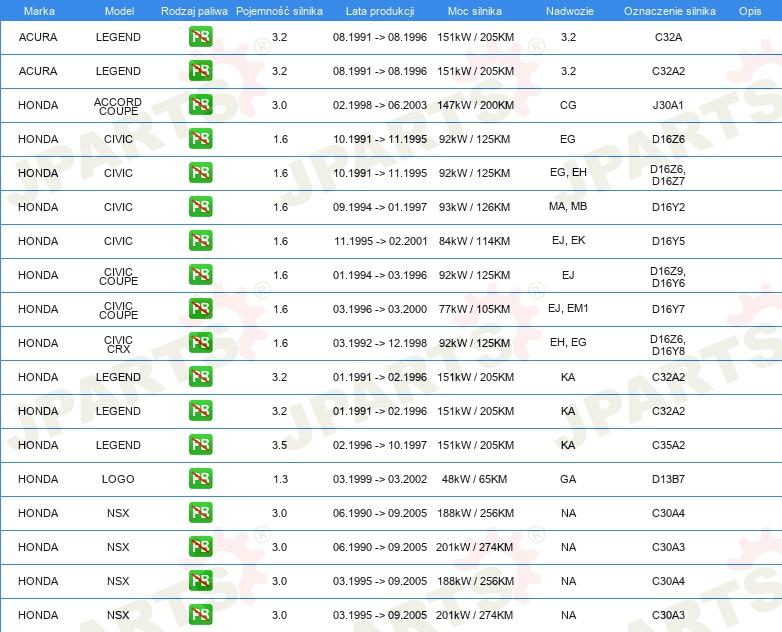Click the fuel icon in the CIVIC COUPE 92kW row
This screenshot has height=632, width=782.
click(x=200, y=275)
